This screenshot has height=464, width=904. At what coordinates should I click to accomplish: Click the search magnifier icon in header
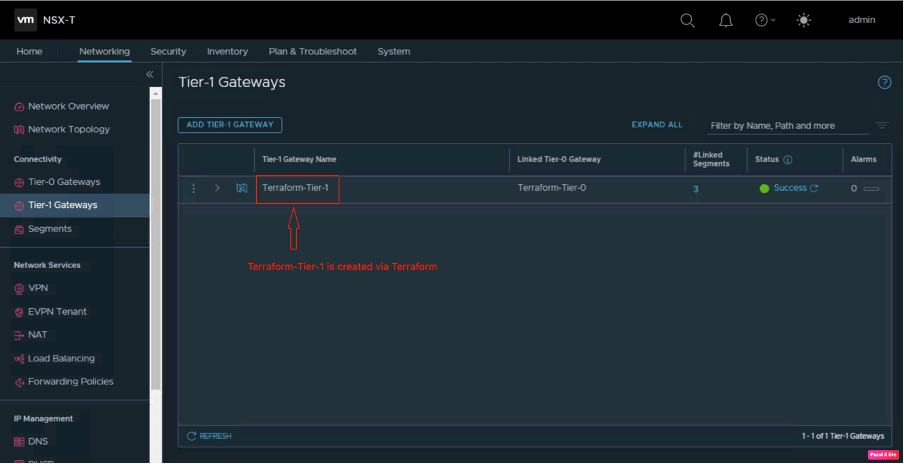pos(687,20)
